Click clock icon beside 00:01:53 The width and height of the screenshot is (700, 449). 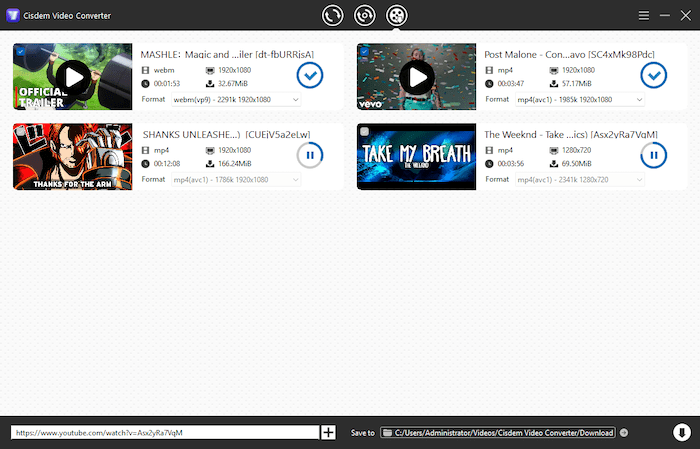(145, 83)
